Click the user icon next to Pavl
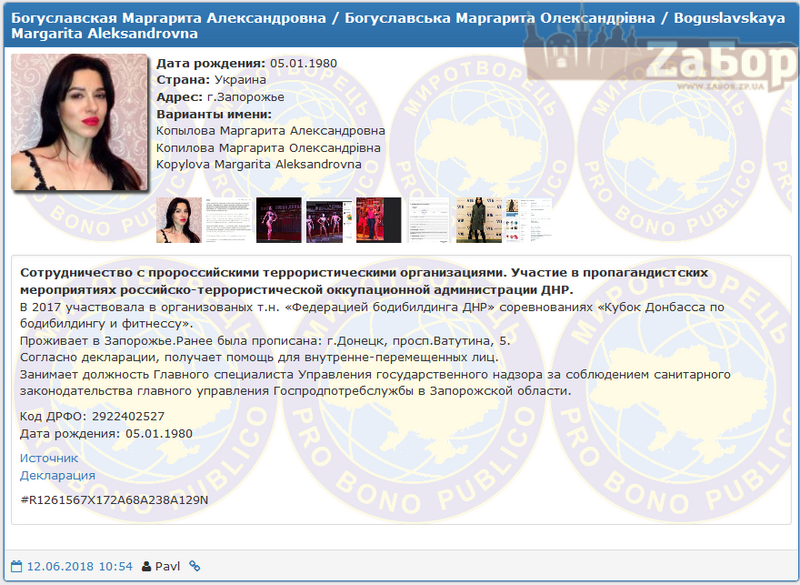 point(147,566)
